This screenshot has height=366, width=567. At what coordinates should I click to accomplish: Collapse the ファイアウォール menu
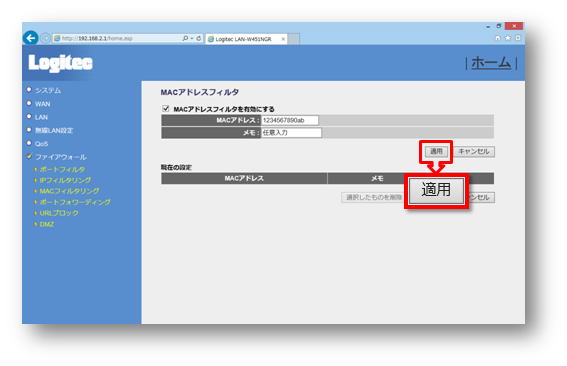point(61,157)
